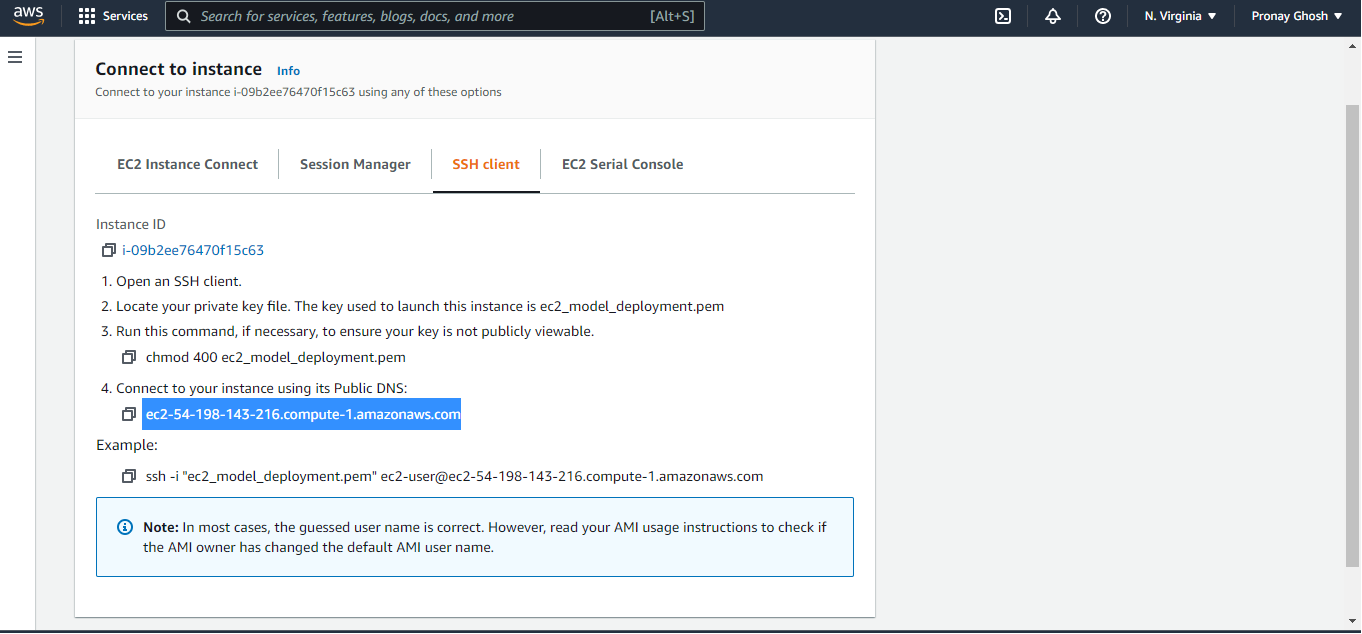1362x634 pixels.
Task: Open AWS CloudShell from the top bar
Action: coord(1003,15)
